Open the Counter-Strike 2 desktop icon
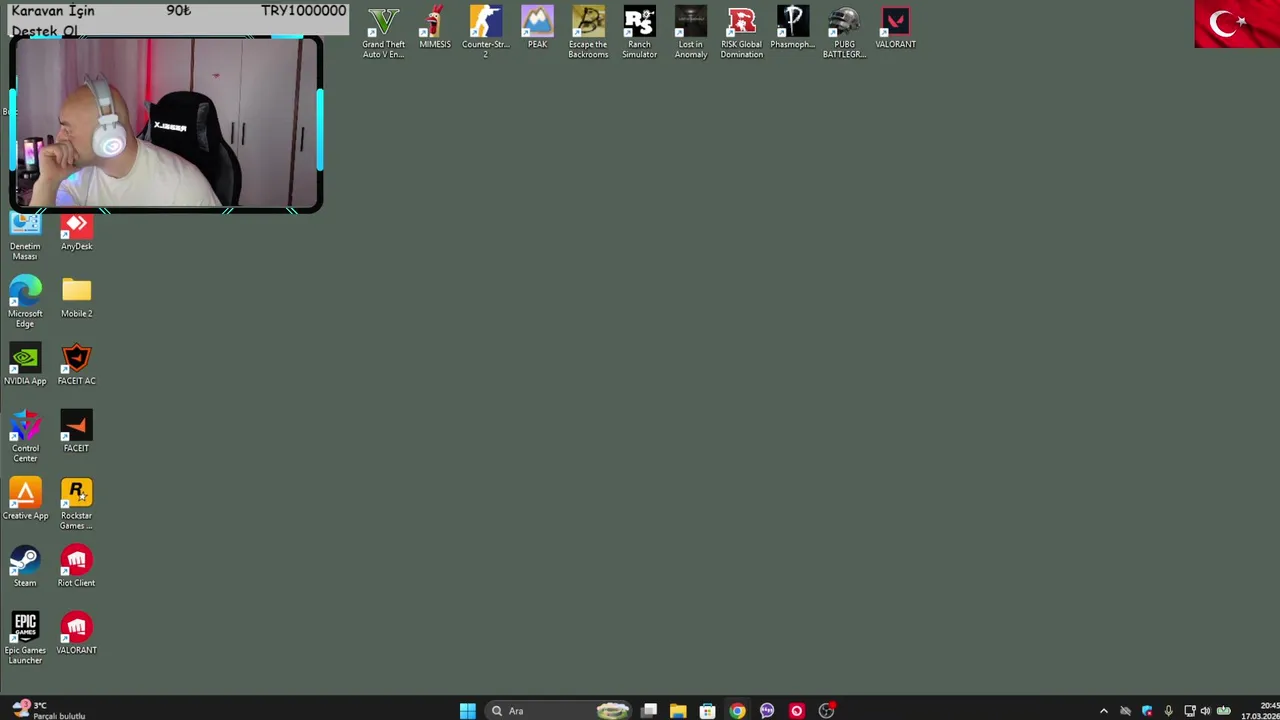The height and width of the screenshot is (720, 1280). (486, 32)
